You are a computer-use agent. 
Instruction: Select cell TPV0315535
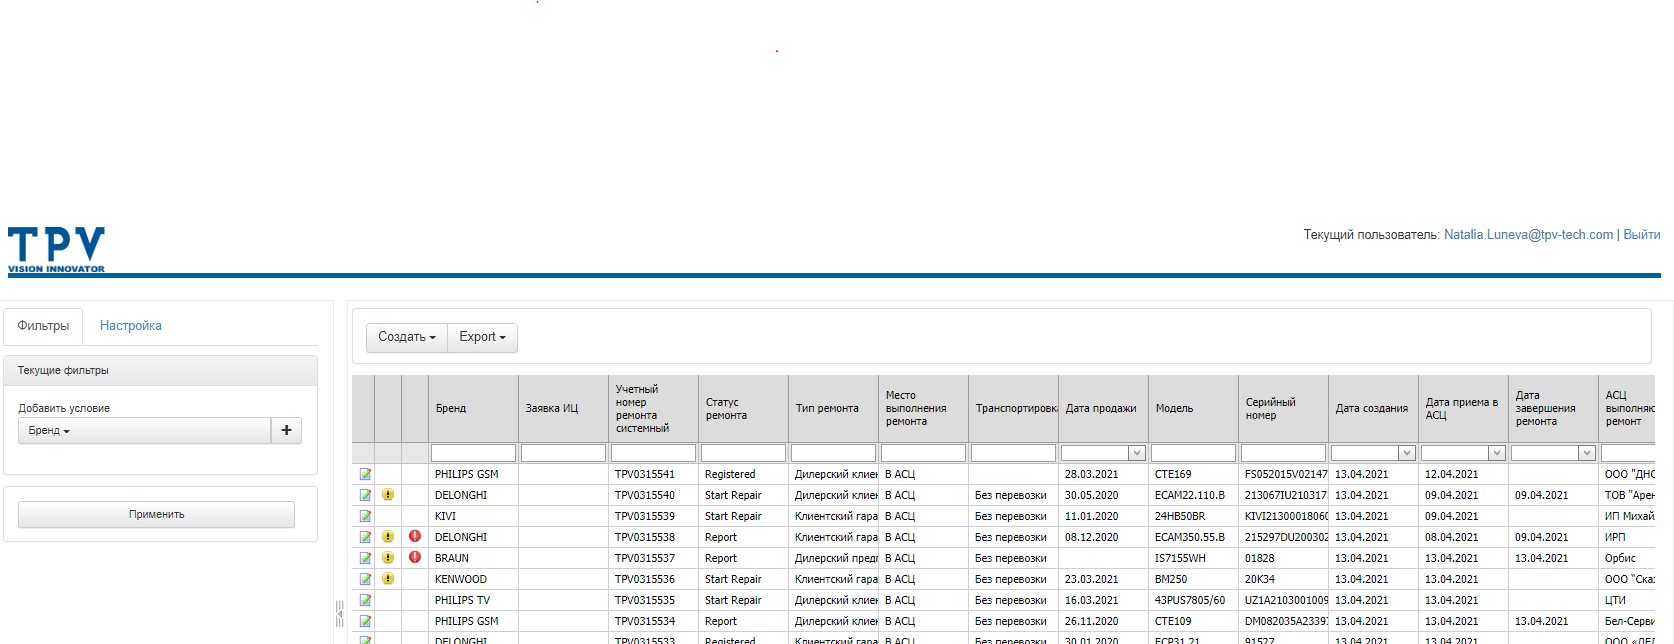pos(653,600)
